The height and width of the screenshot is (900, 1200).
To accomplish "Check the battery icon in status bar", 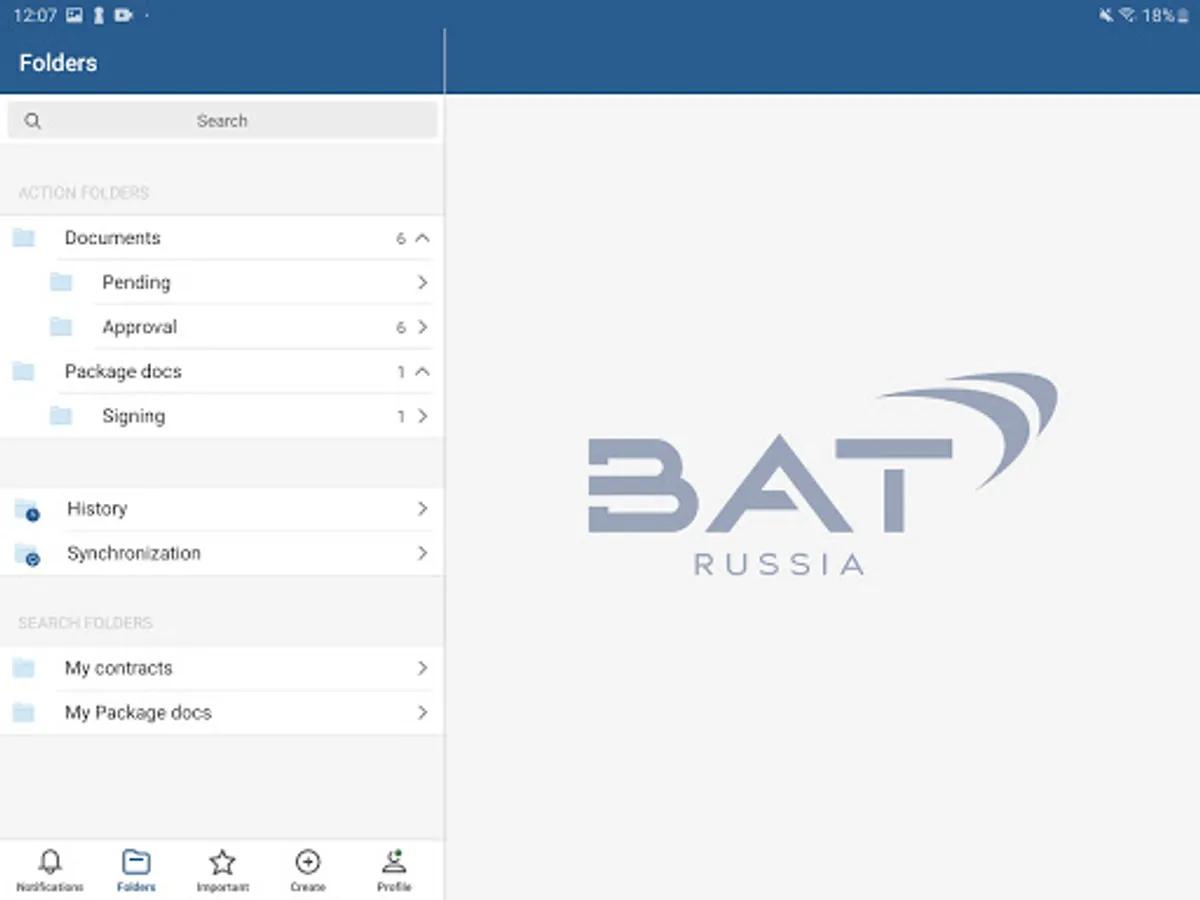I will click(1184, 16).
